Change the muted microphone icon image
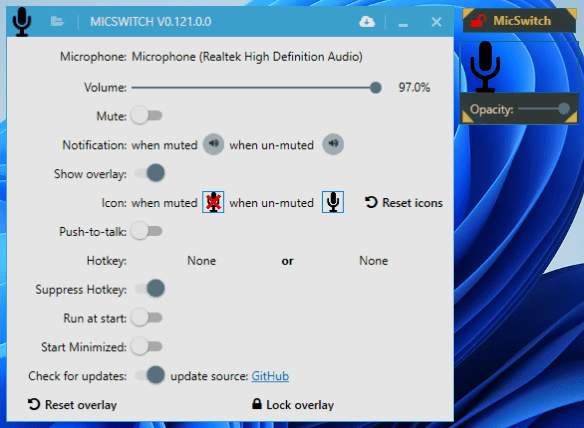This screenshot has width=584, height=428. click(213, 202)
